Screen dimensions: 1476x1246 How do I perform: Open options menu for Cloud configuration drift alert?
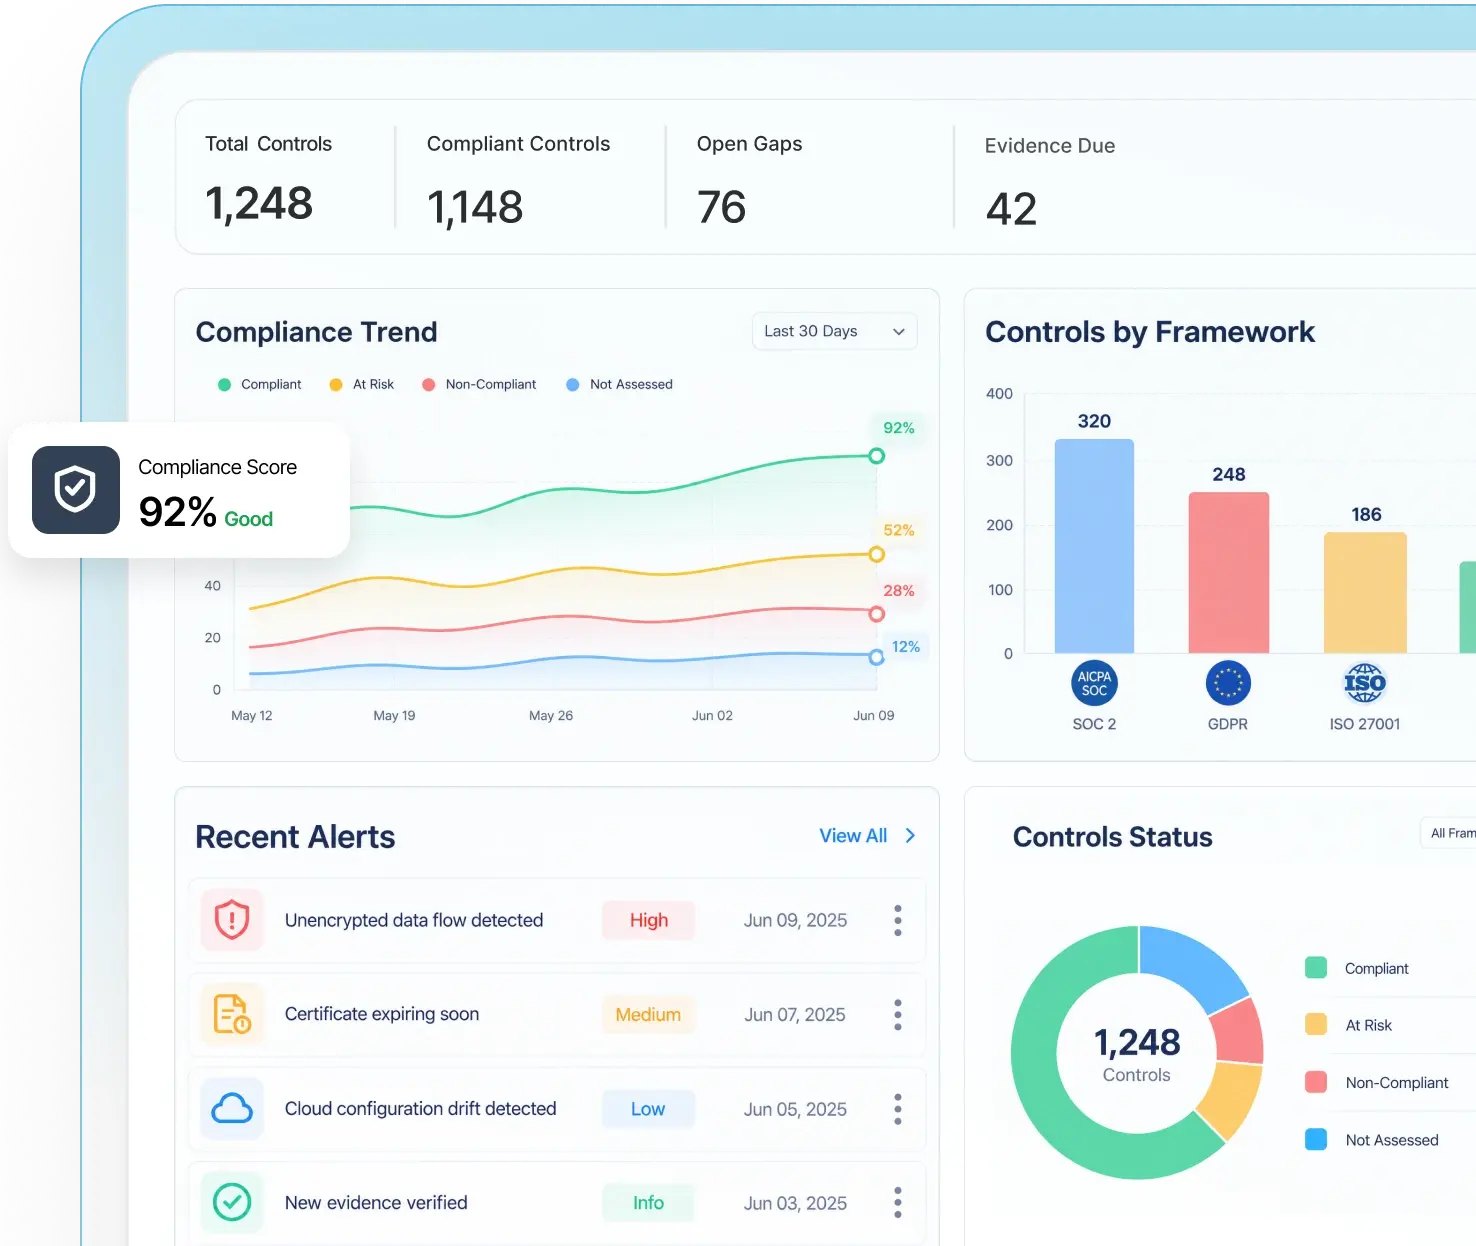pos(898,1109)
